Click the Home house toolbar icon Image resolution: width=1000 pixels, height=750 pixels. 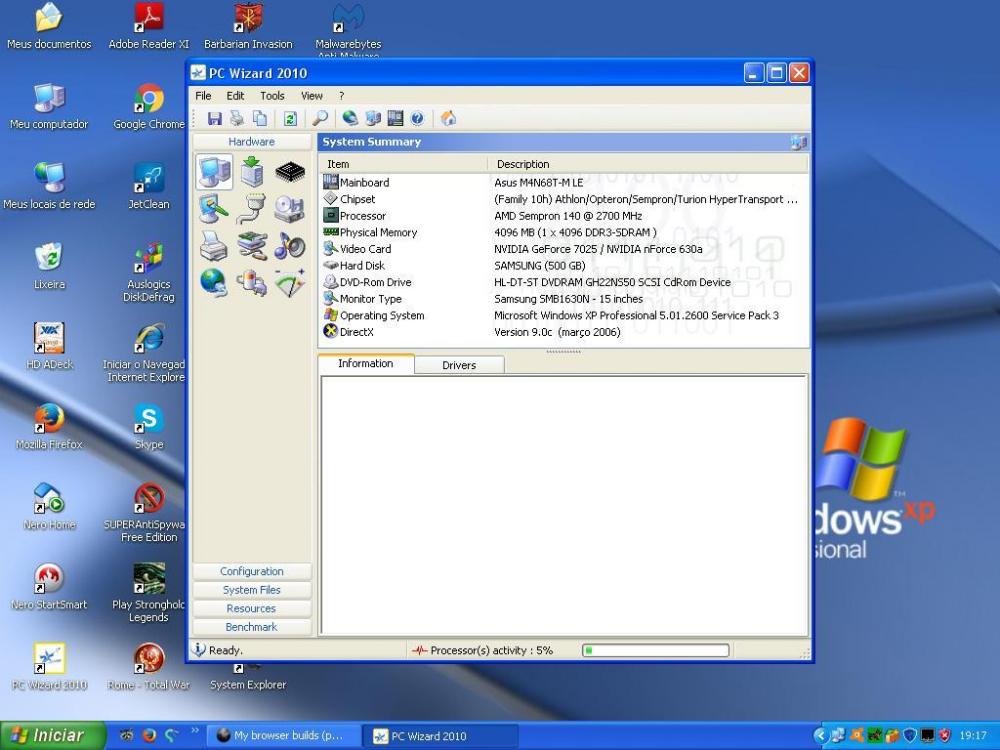click(x=448, y=118)
